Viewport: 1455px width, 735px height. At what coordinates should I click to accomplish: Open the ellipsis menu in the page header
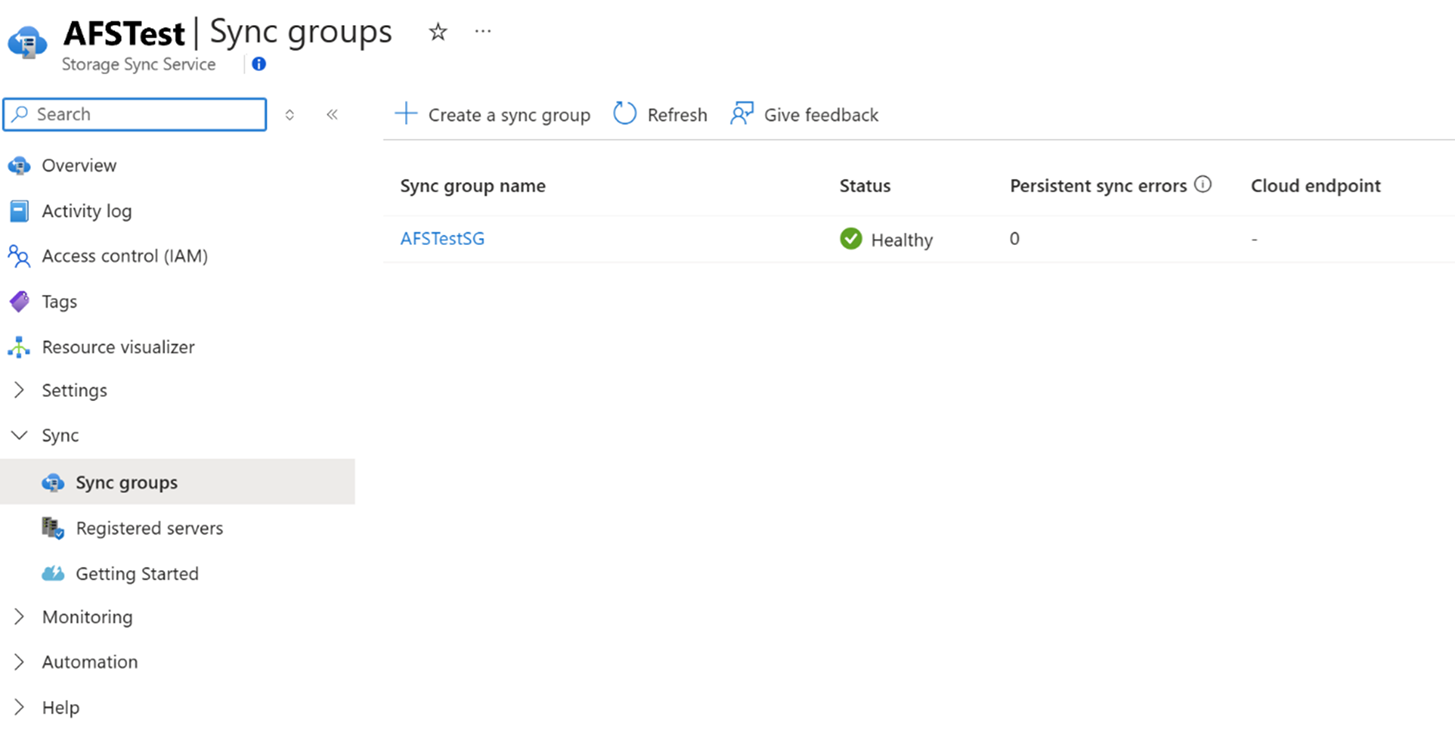tap(483, 30)
